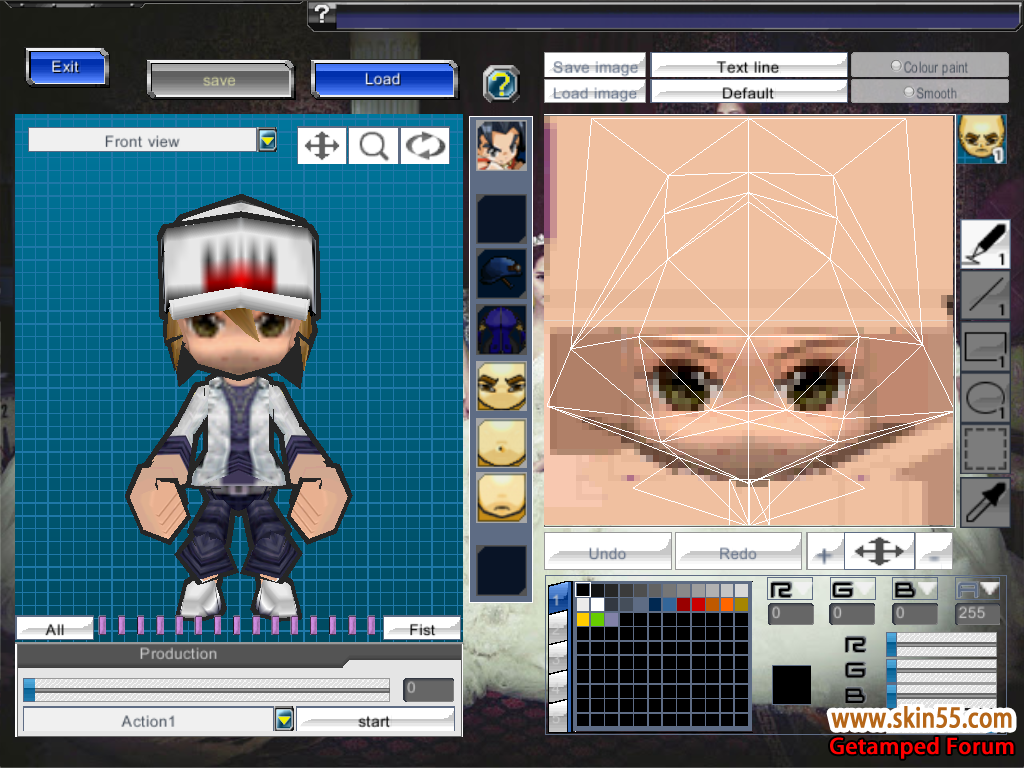Pick the eyedropper color sampler tool
Screen dimensions: 1024x768
[985, 502]
